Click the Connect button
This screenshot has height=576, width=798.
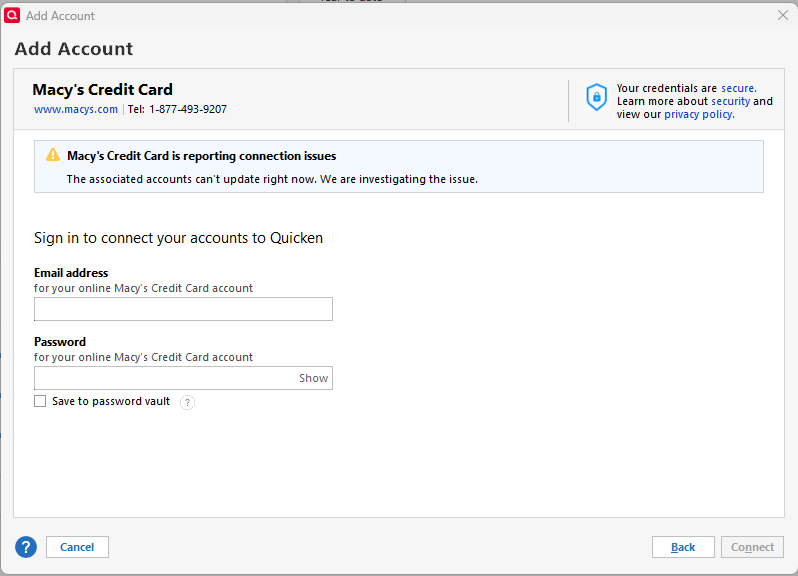[x=752, y=547]
